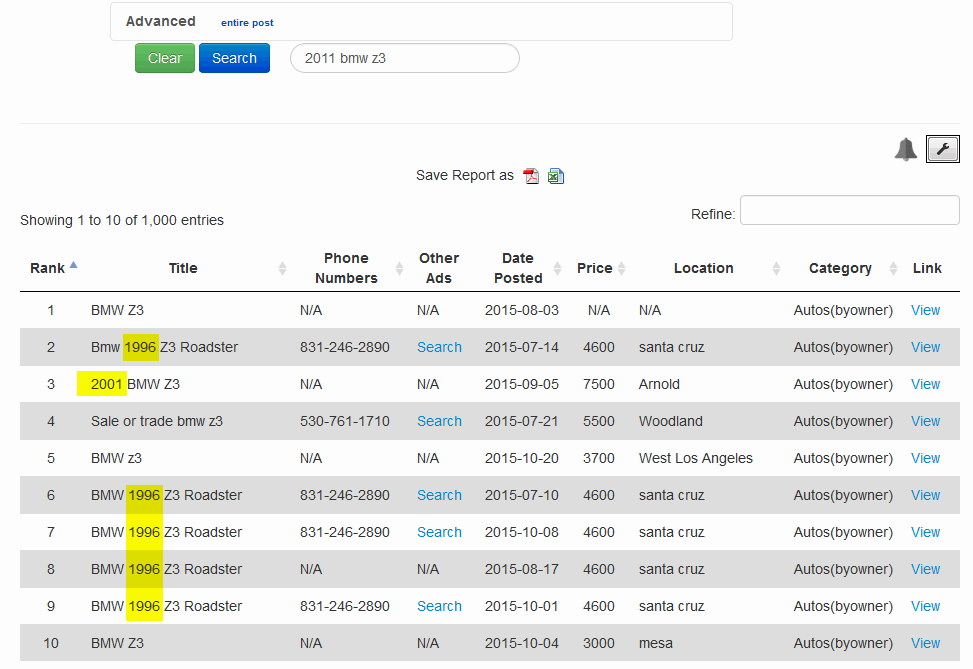The width and height of the screenshot is (973, 669).
Task: Click into the Refine filter field
Action: click(850, 210)
